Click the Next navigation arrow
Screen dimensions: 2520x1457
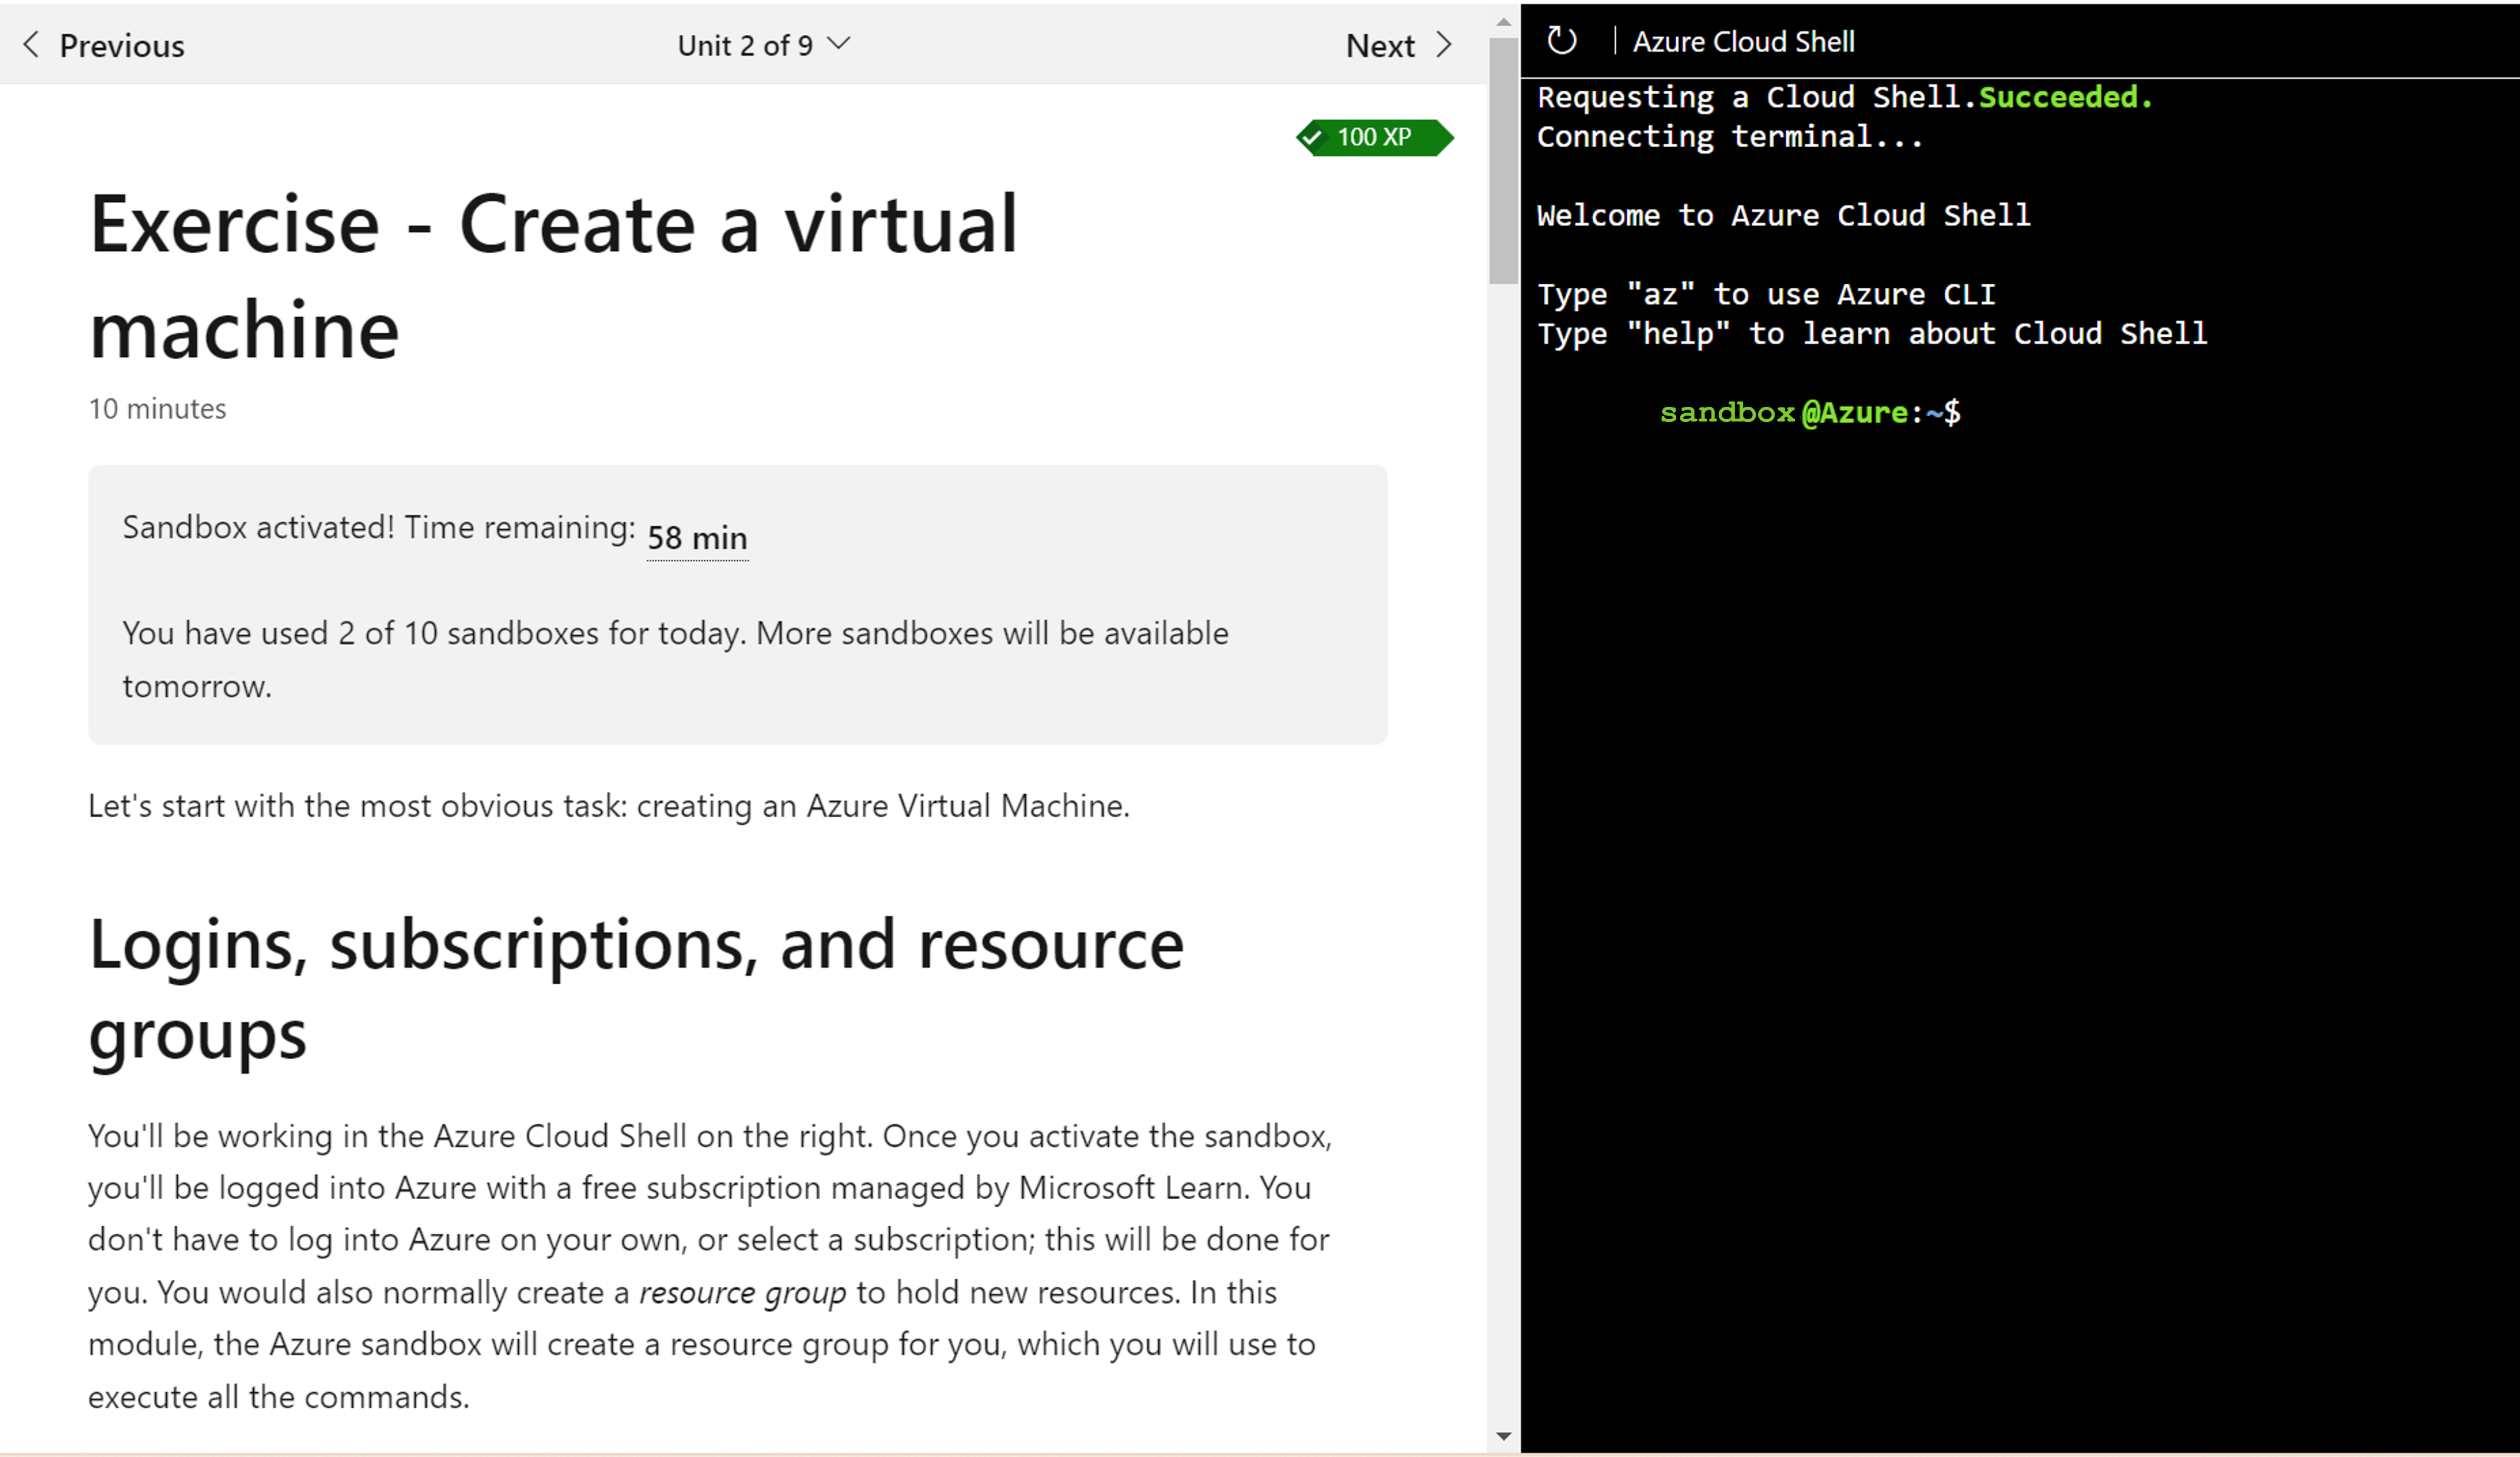click(1445, 44)
